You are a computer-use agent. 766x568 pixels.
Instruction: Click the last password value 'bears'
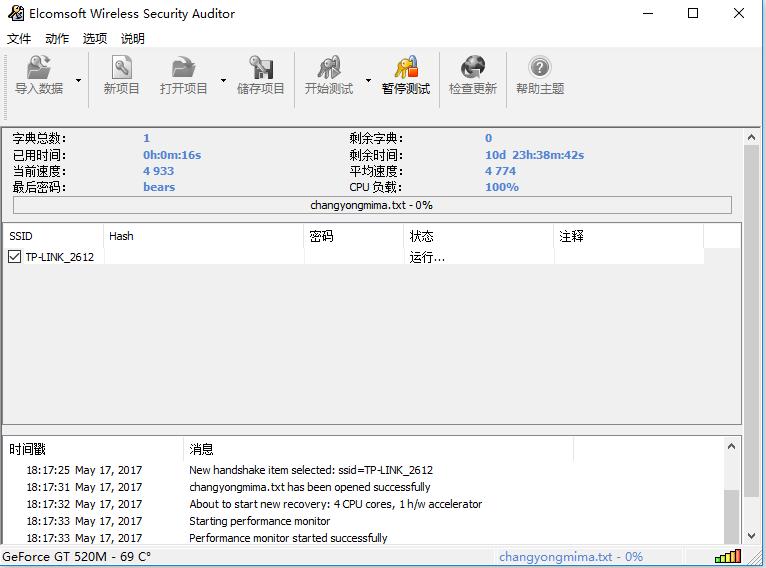click(x=159, y=187)
